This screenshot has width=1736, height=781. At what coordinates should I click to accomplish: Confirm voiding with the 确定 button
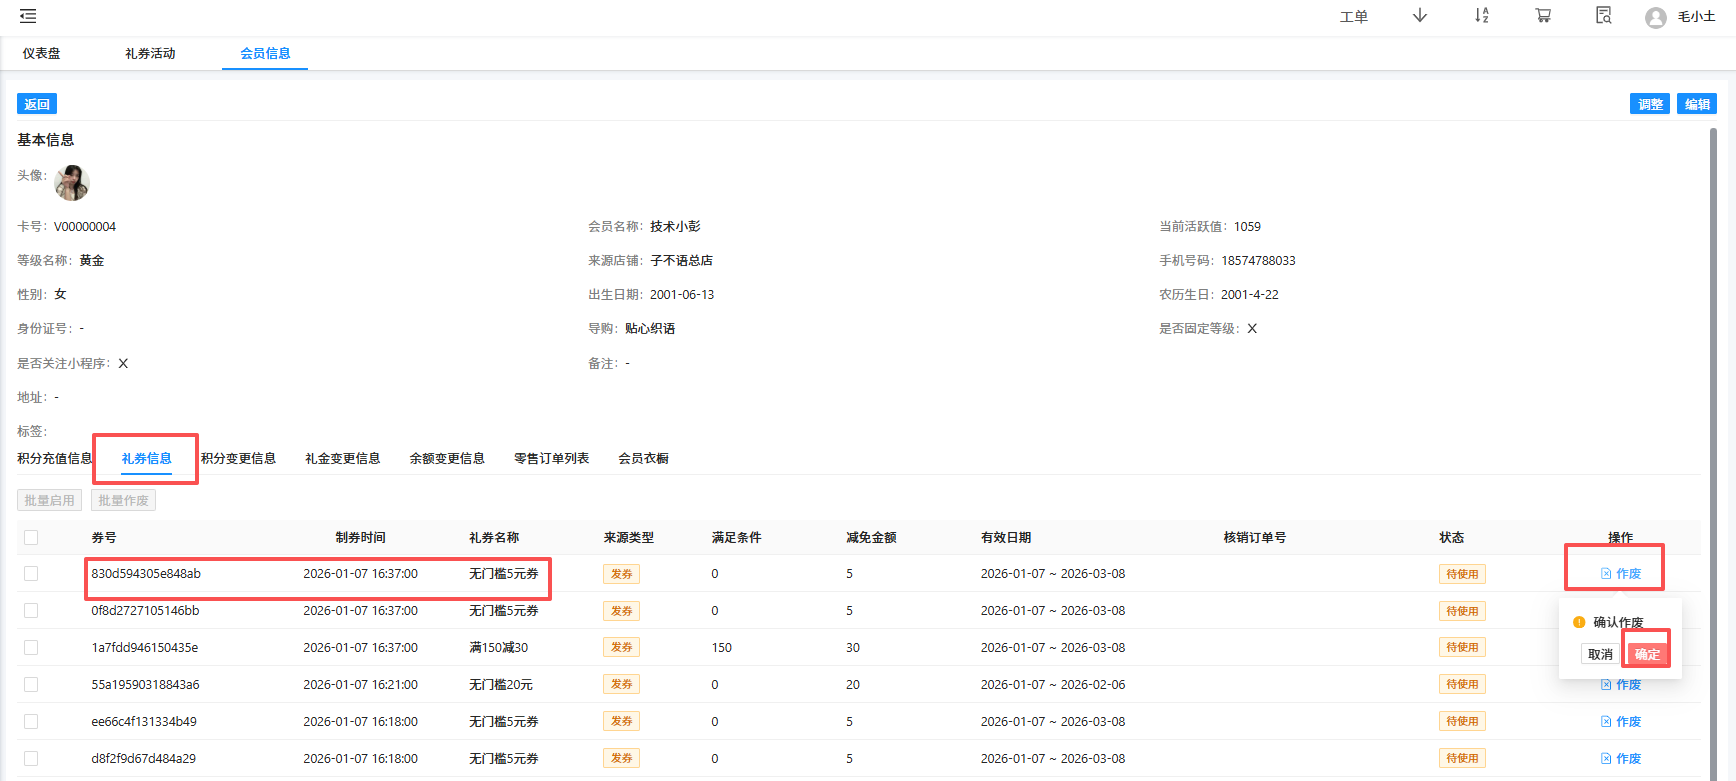coord(1647,654)
